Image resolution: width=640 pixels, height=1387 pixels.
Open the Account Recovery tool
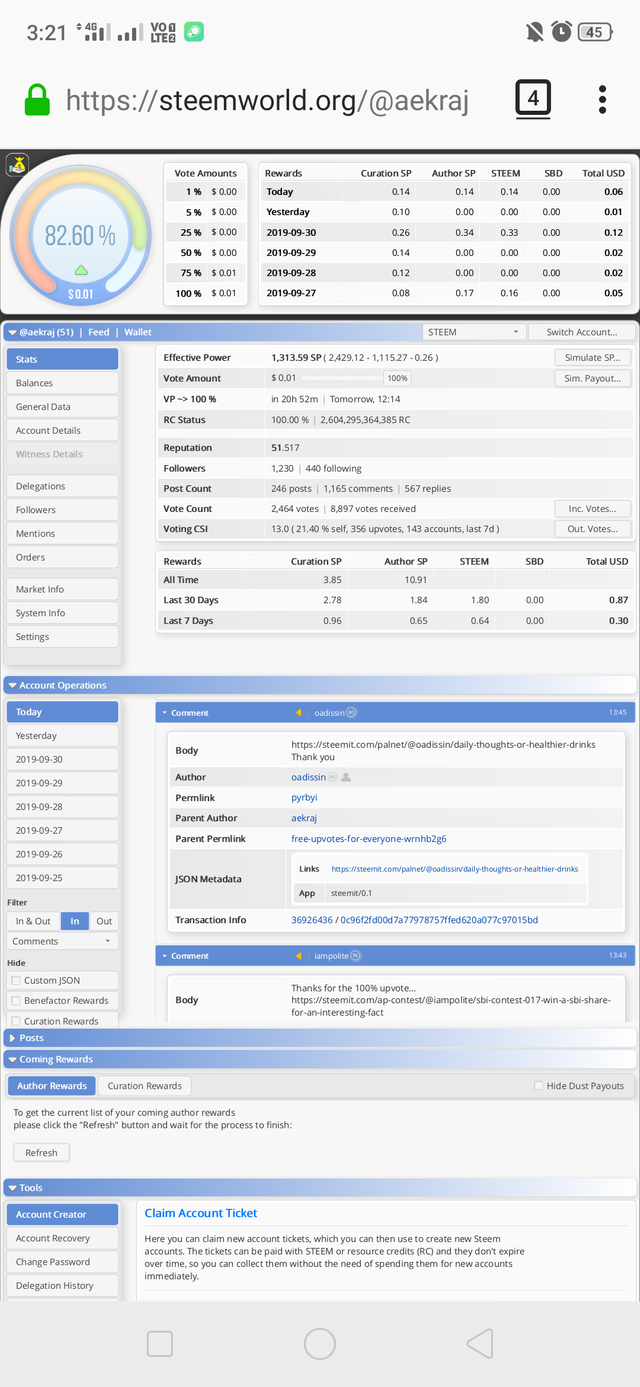click(62, 1238)
